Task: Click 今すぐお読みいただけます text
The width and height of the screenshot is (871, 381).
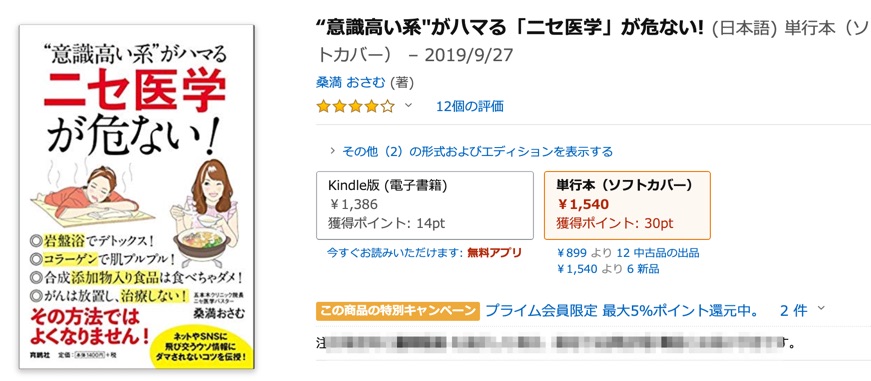Action: (x=395, y=253)
